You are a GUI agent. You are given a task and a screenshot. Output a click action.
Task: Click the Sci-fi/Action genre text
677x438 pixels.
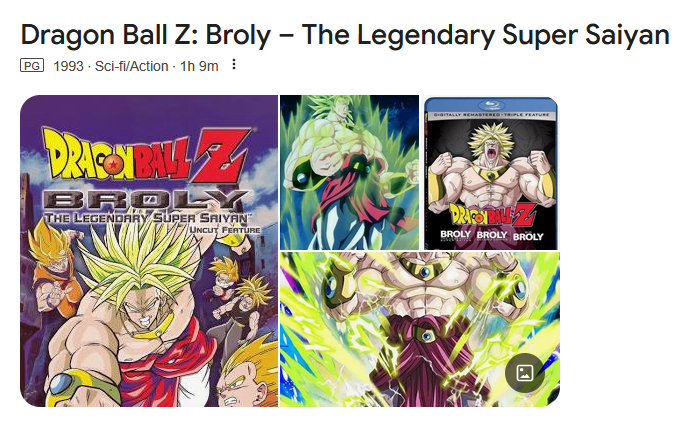pos(131,66)
